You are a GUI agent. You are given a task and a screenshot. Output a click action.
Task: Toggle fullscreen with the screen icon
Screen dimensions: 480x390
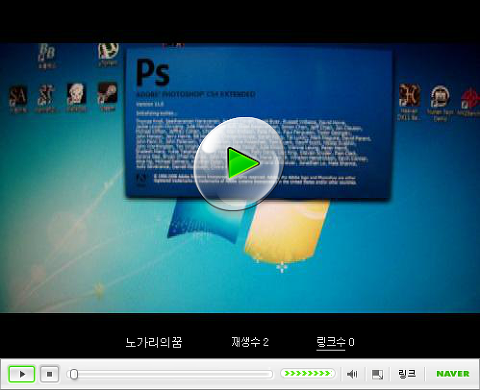(377, 374)
